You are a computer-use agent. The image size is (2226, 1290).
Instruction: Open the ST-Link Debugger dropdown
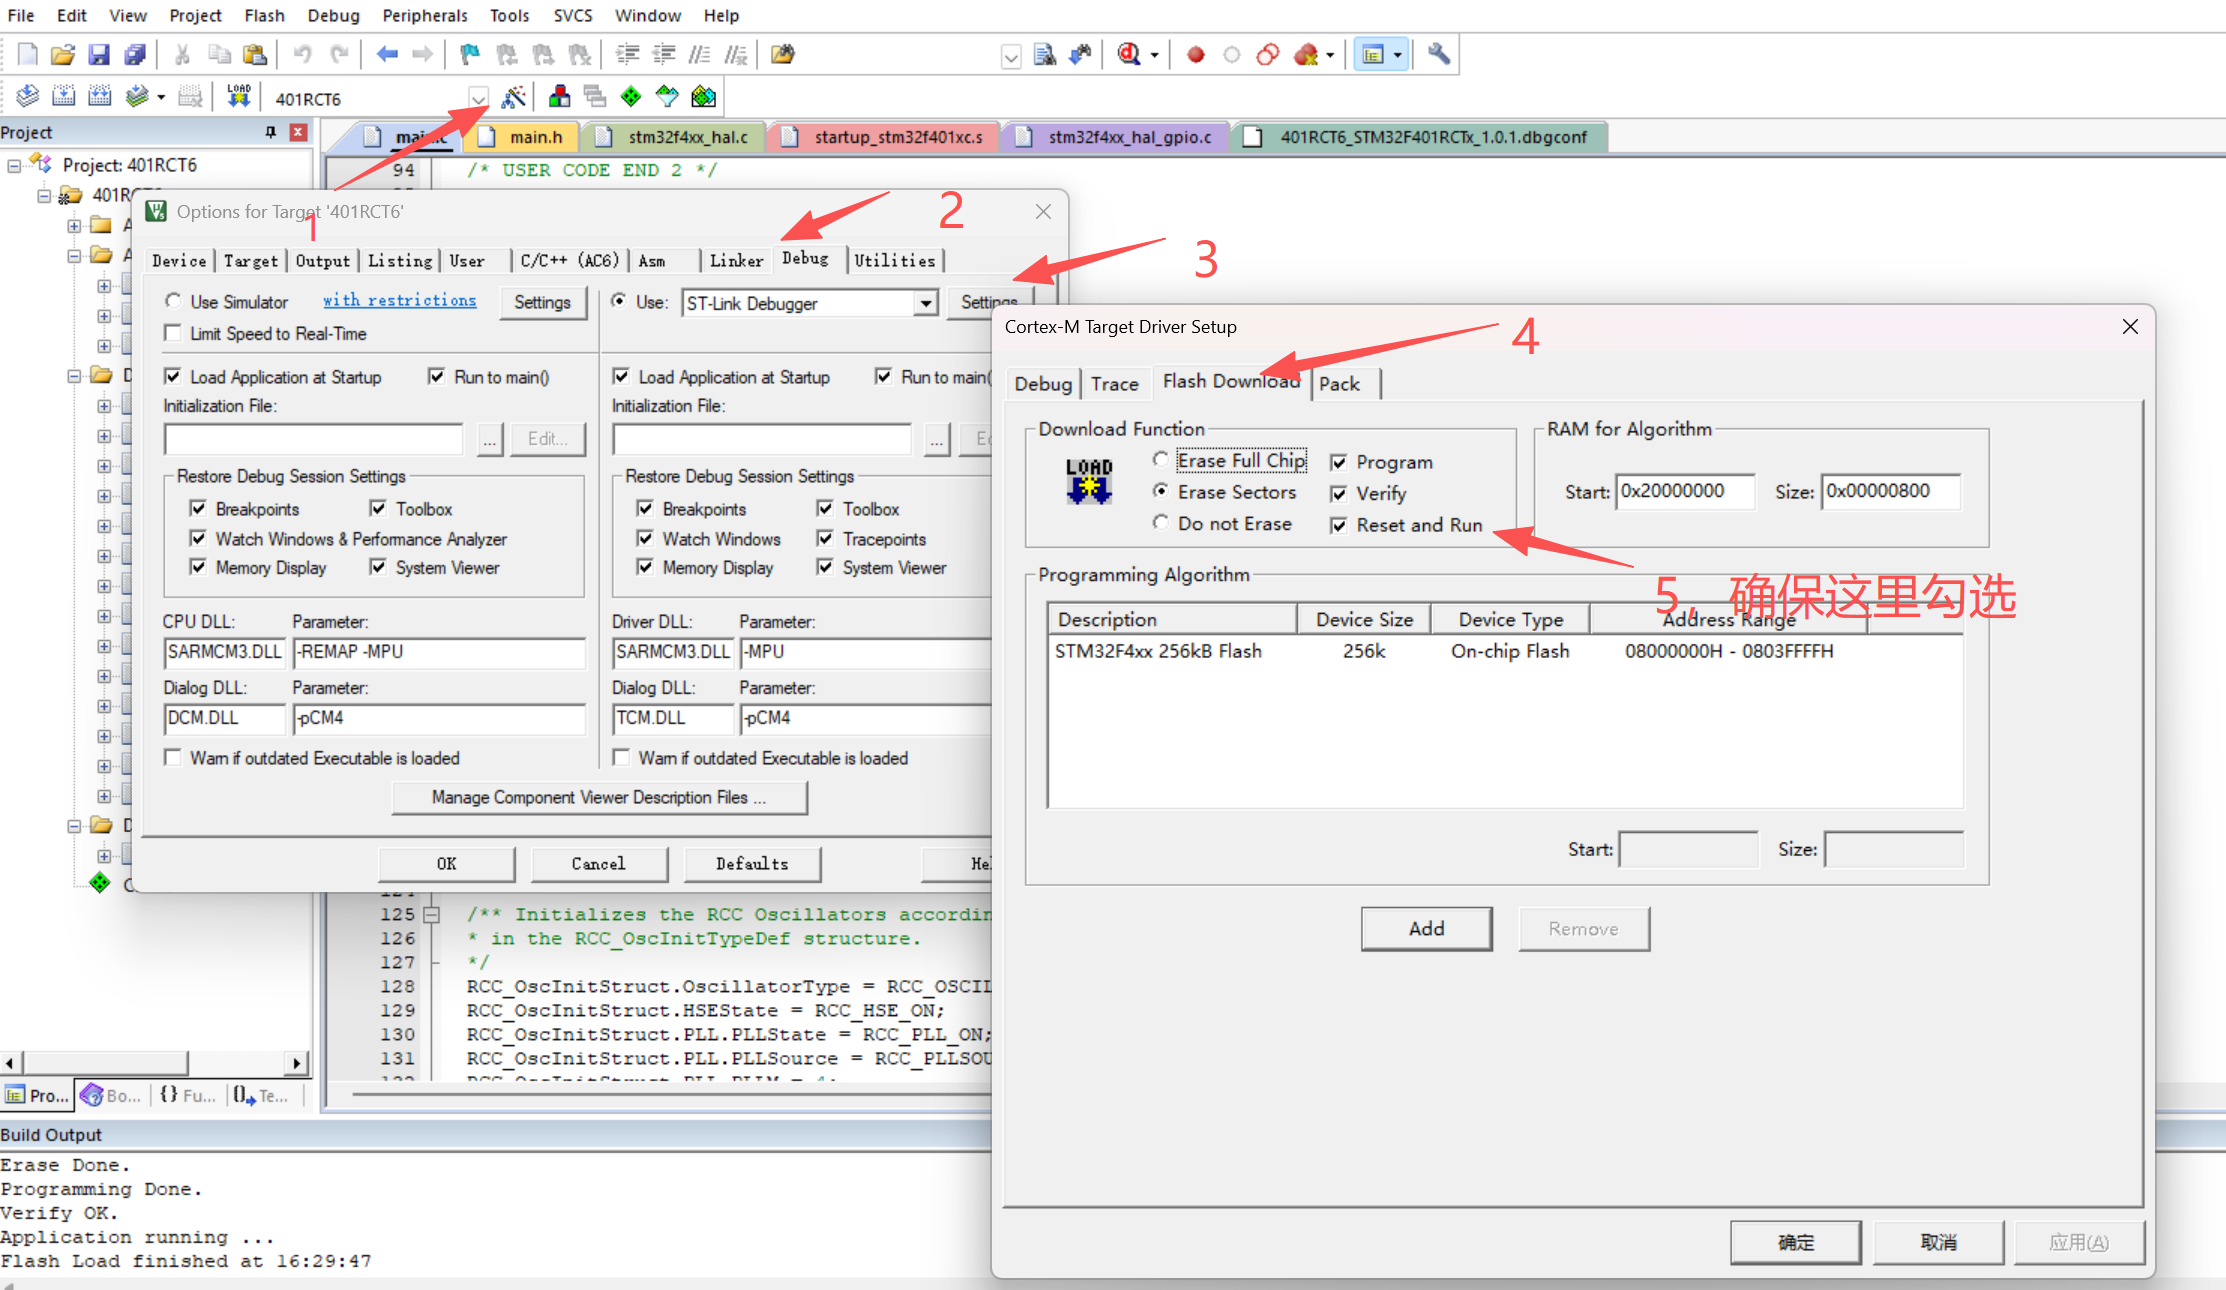[926, 303]
